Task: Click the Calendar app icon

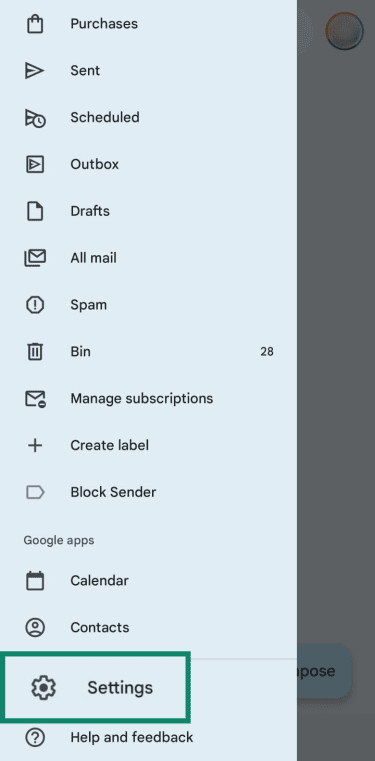Action: 35,580
